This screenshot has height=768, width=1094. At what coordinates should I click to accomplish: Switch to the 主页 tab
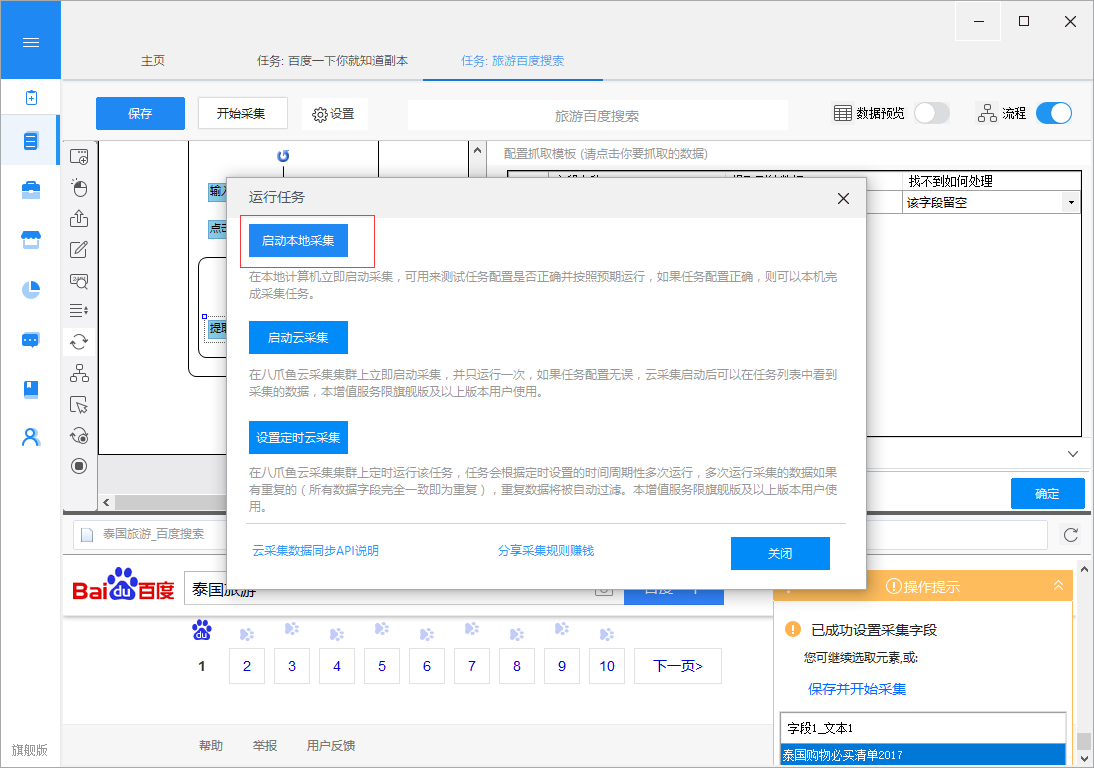[153, 61]
